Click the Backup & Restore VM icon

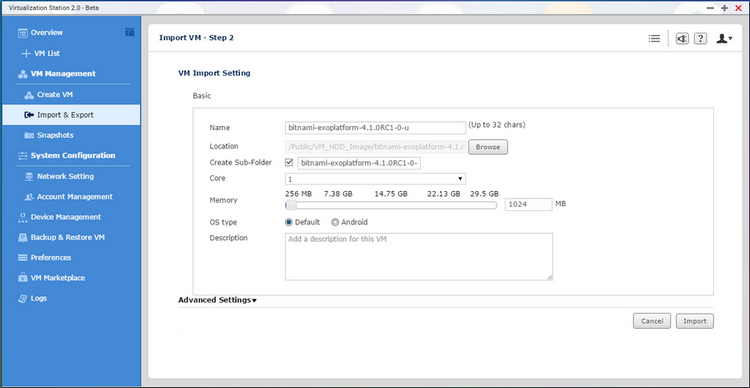(x=22, y=238)
